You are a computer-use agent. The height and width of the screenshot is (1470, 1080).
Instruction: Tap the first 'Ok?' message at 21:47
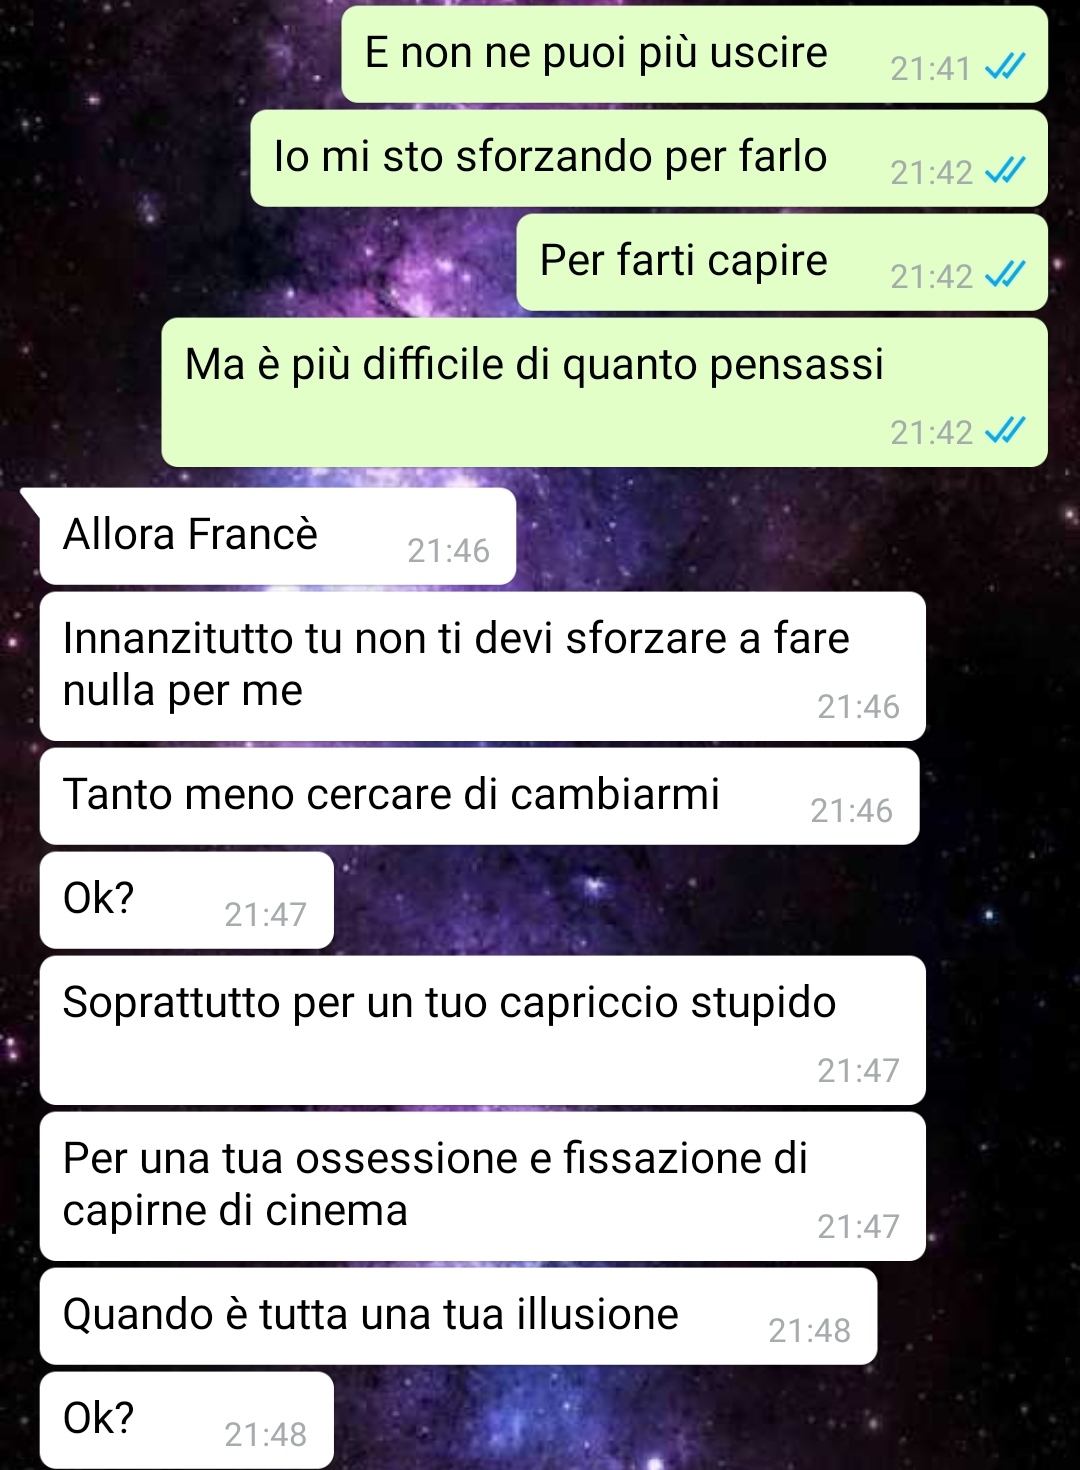[x=186, y=900]
